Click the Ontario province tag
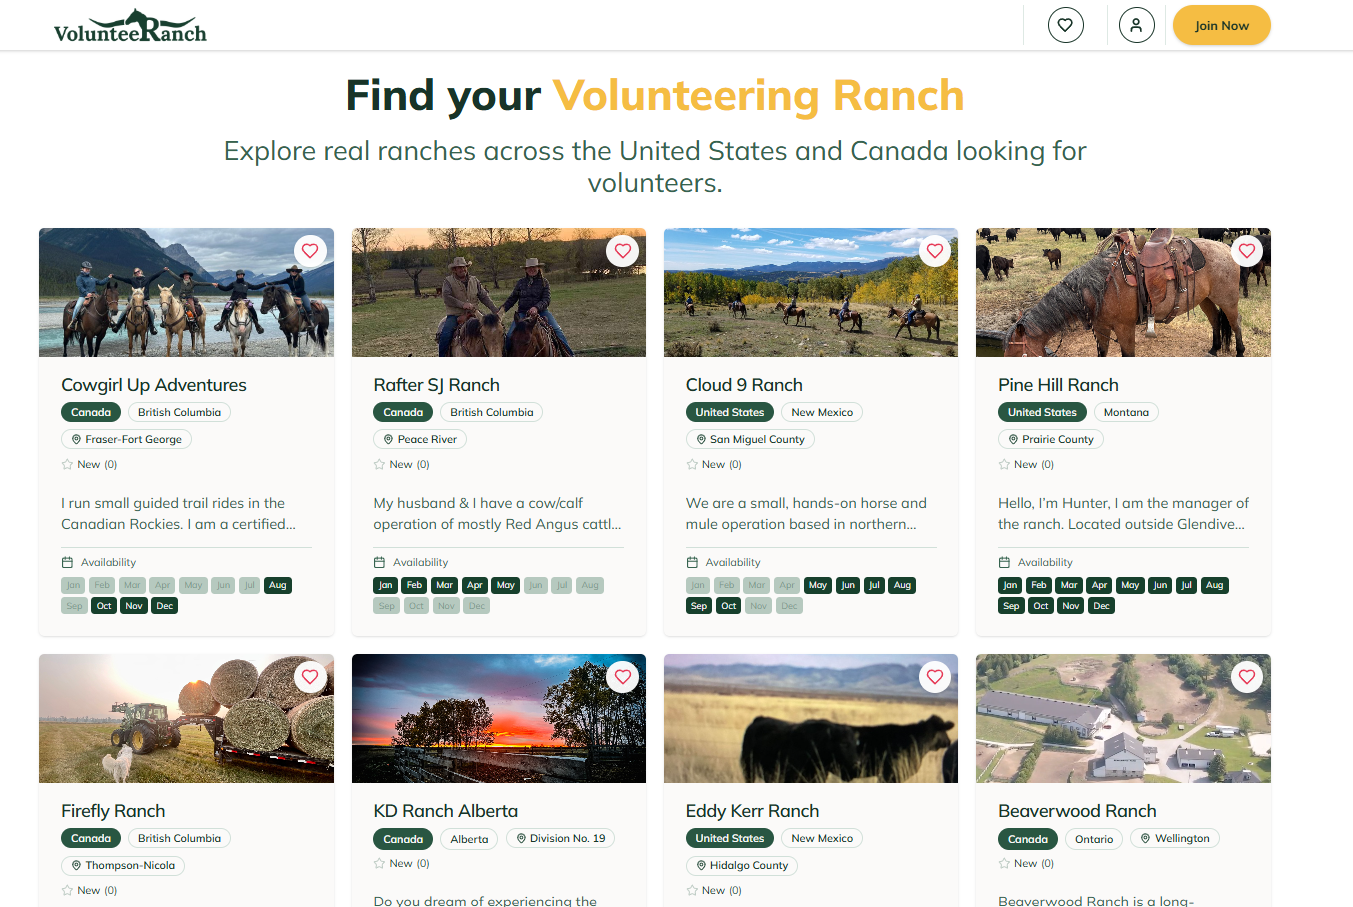Screen dimensions: 1353x907 point(1094,839)
